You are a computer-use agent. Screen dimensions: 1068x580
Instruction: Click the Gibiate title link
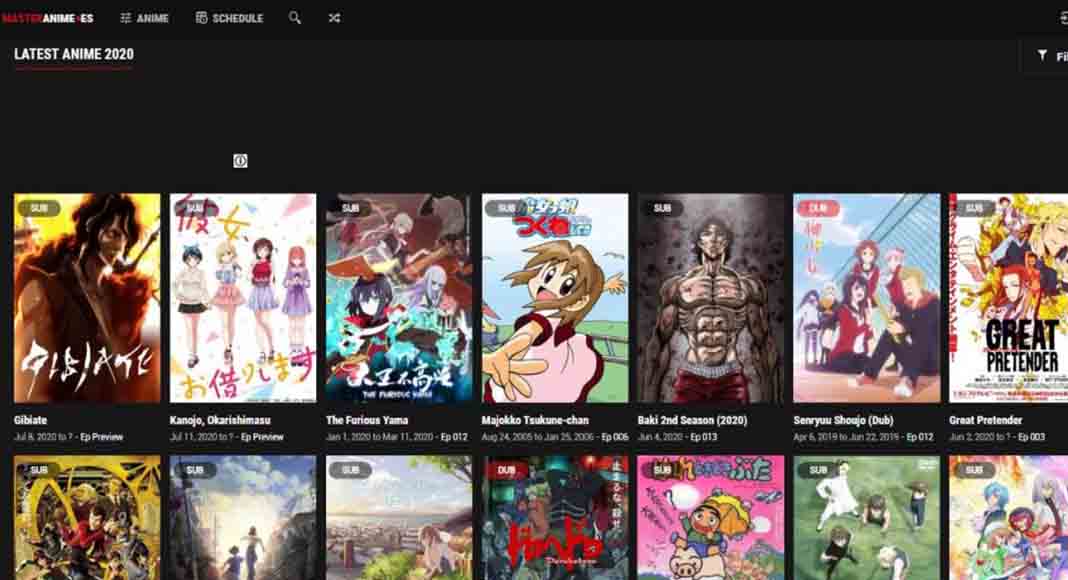pos(31,420)
